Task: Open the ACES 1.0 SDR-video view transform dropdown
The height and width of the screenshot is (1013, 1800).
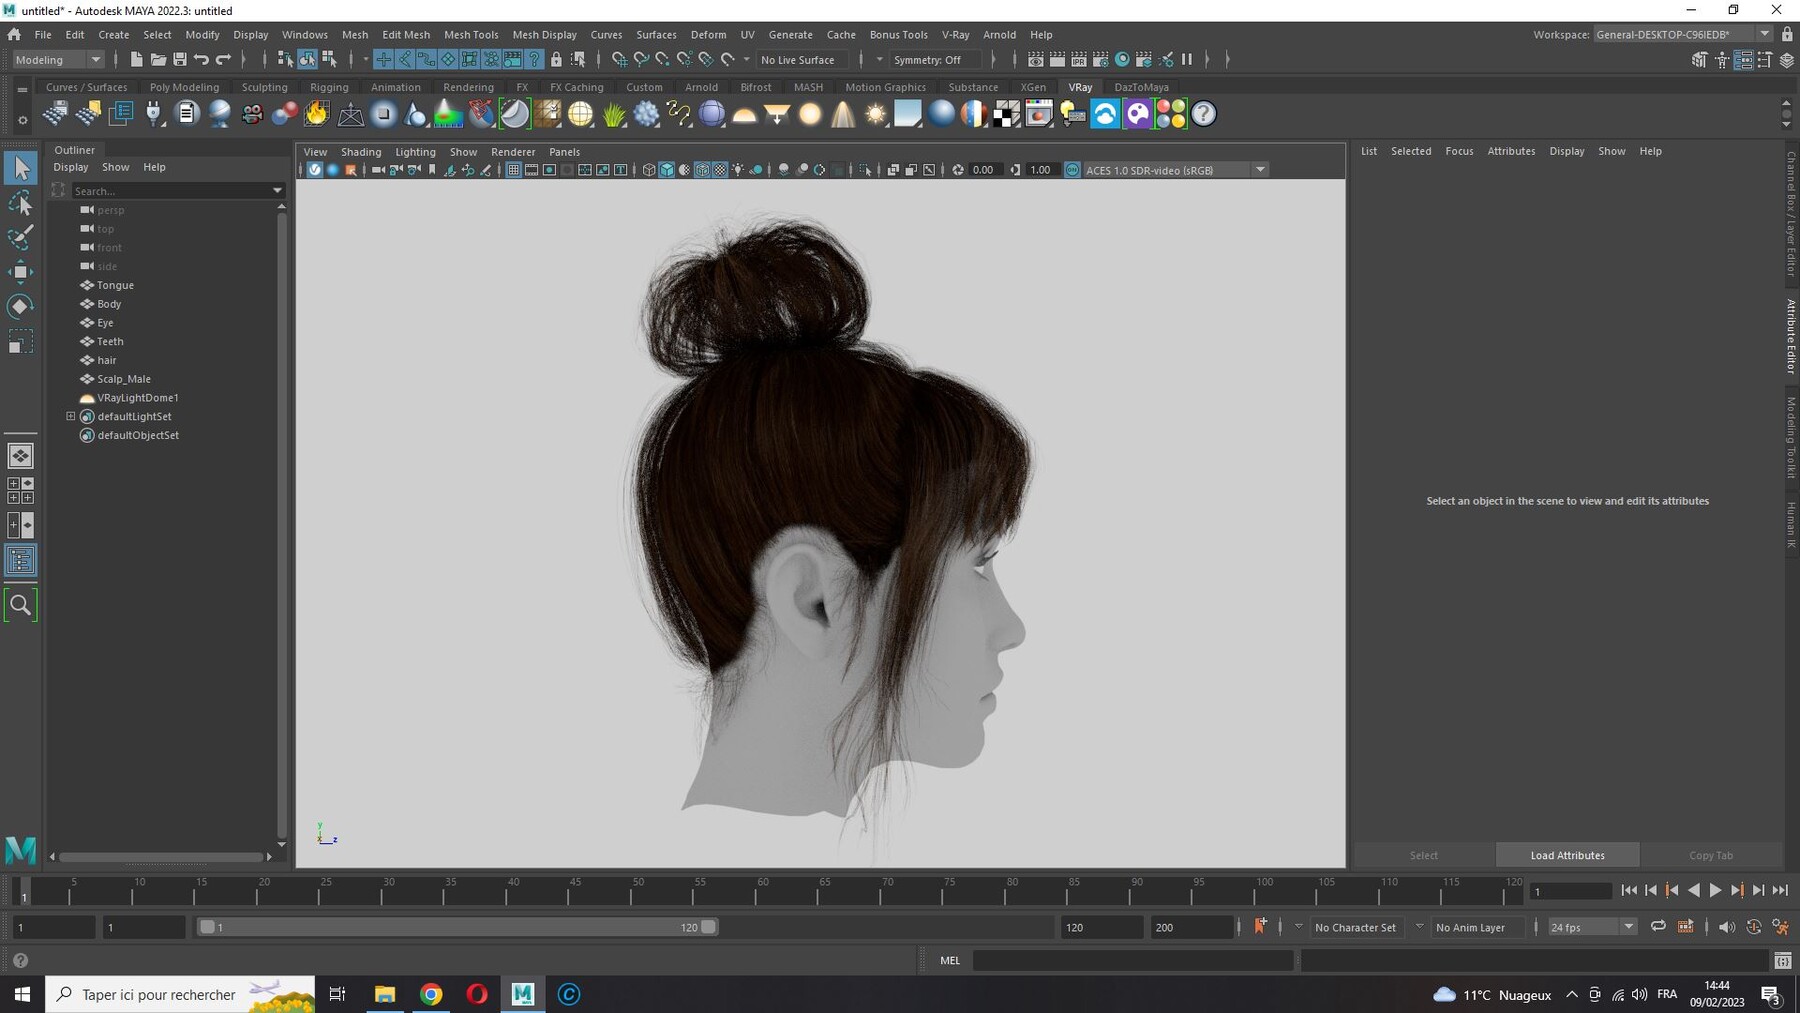Action: (x=1176, y=170)
